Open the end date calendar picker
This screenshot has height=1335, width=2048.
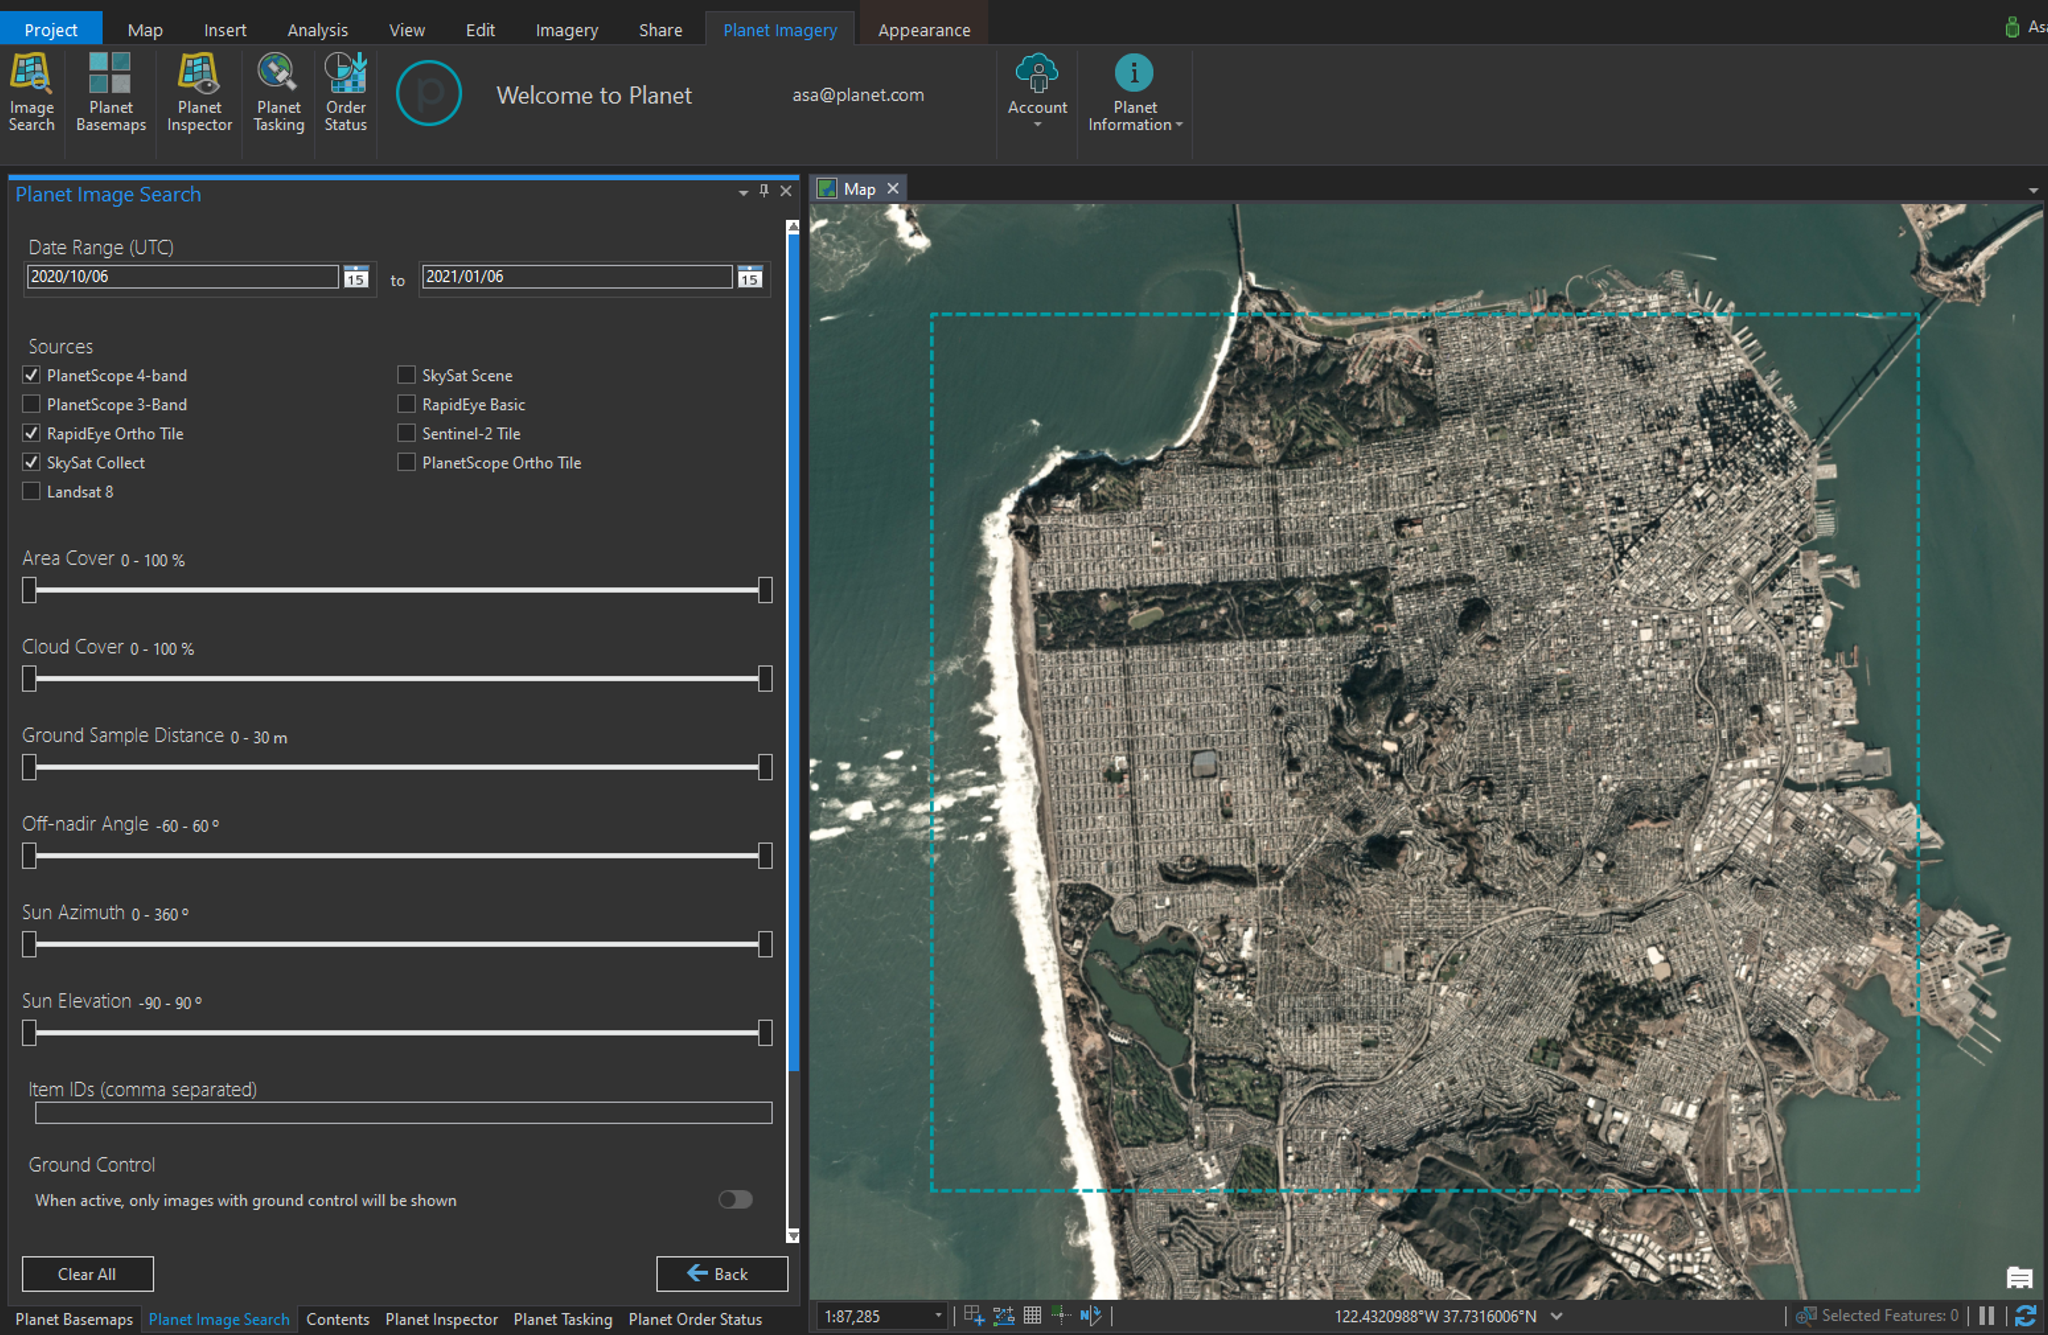750,277
